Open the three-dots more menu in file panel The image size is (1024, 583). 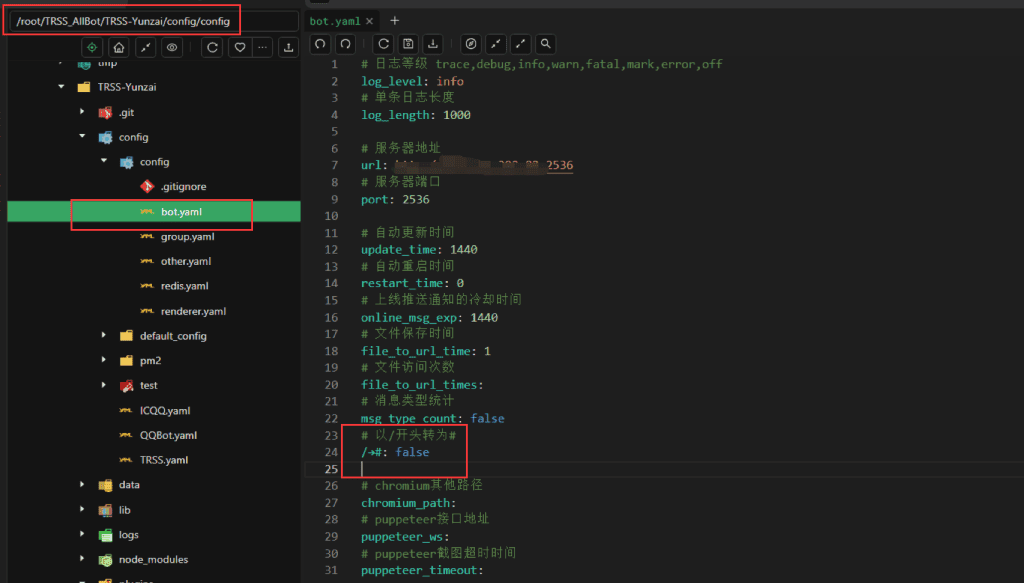[x=263, y=47]
